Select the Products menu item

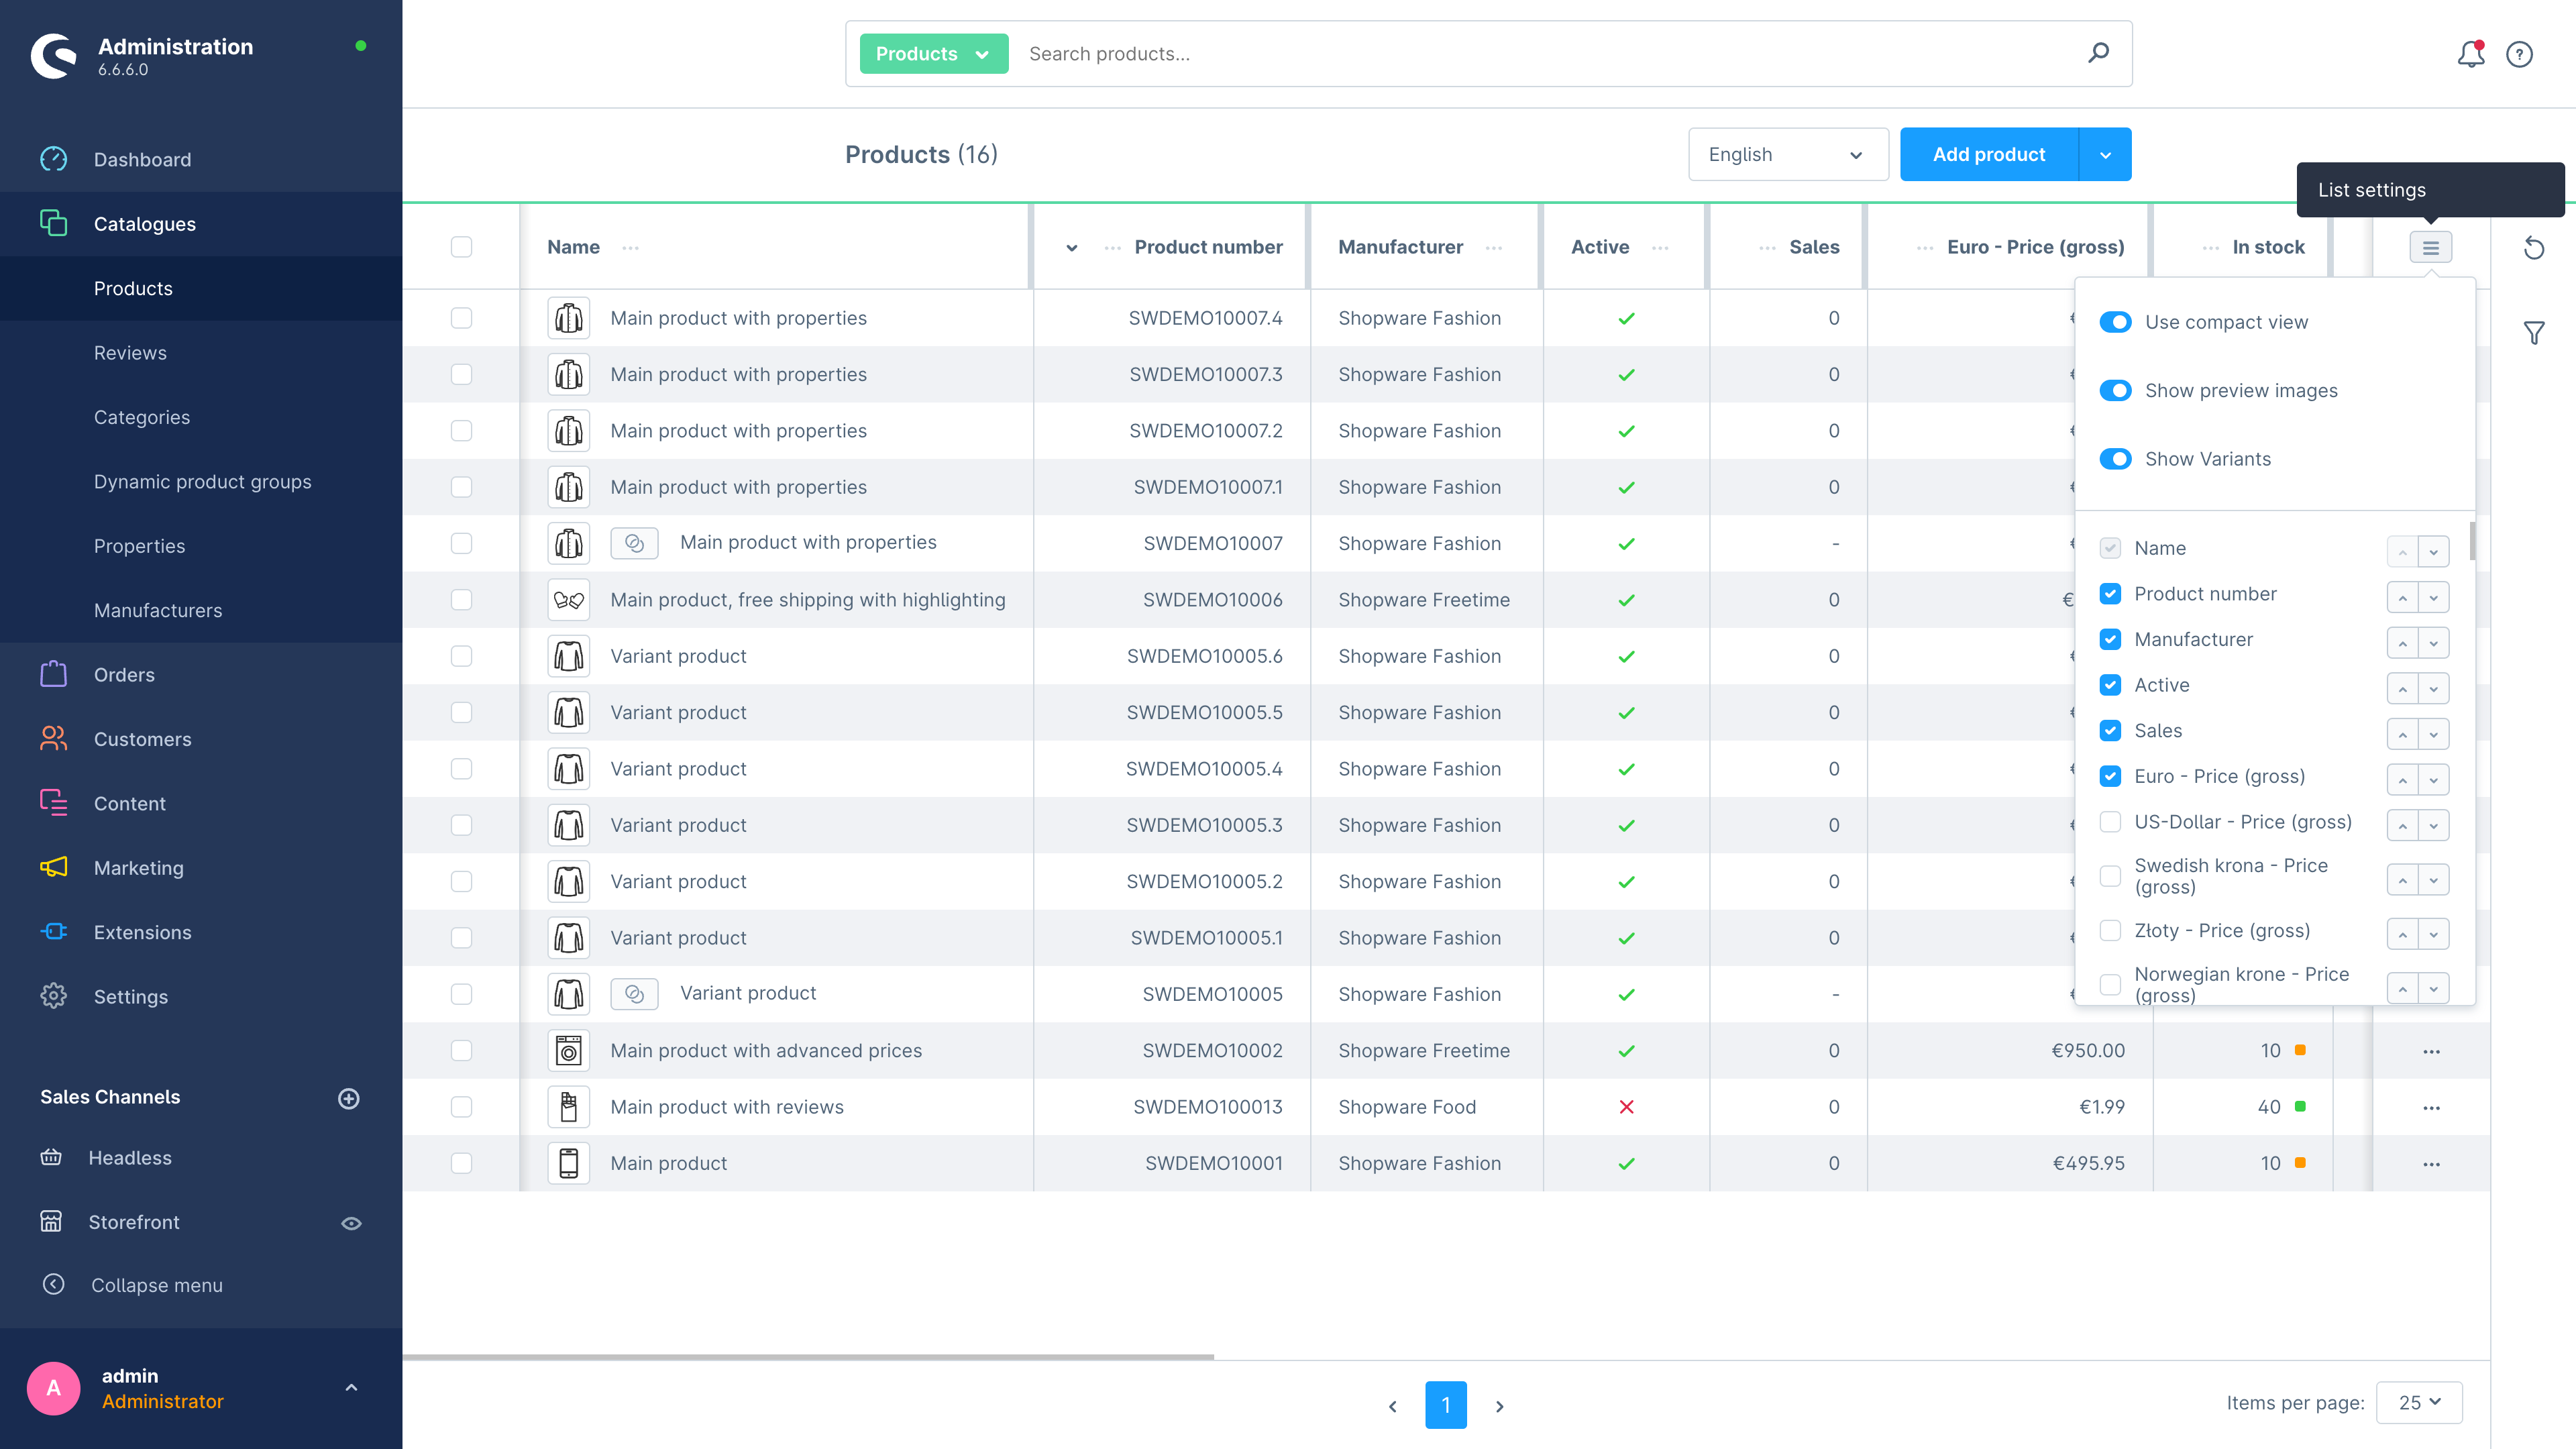[x=133, y=286]
